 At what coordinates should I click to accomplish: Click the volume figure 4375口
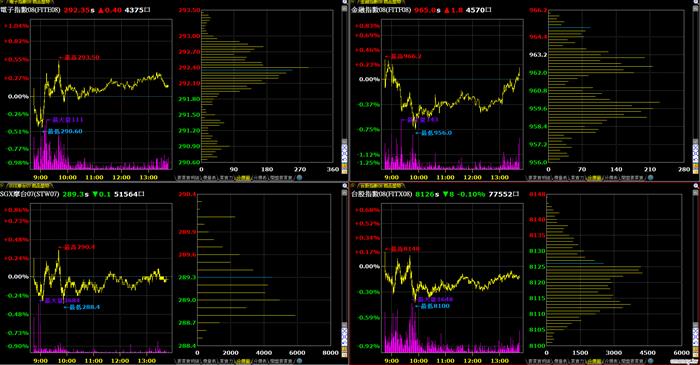tap(138, 10)
